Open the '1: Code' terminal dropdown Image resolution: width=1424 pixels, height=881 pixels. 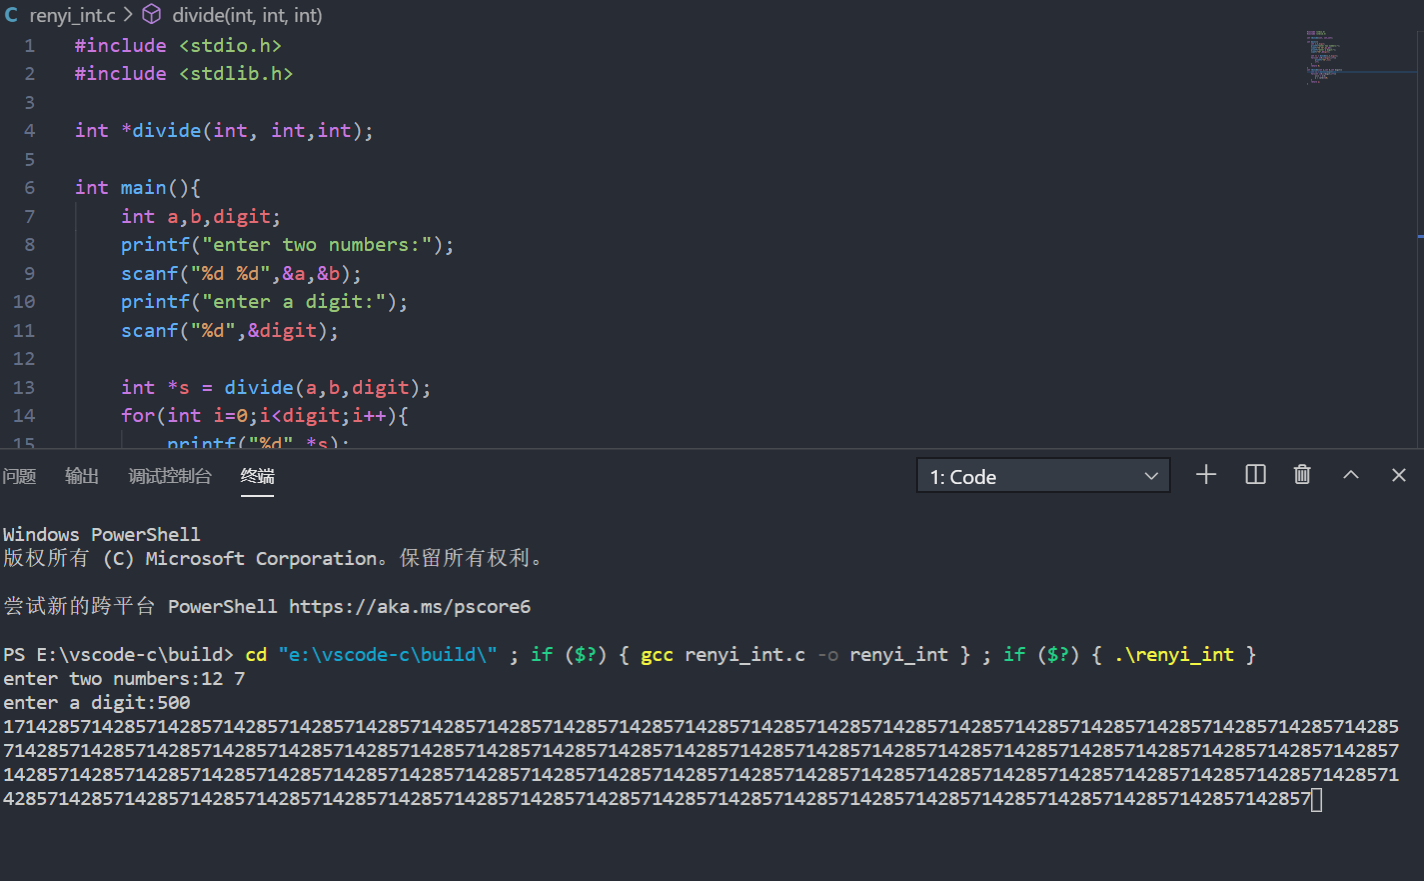point(1042,476)
